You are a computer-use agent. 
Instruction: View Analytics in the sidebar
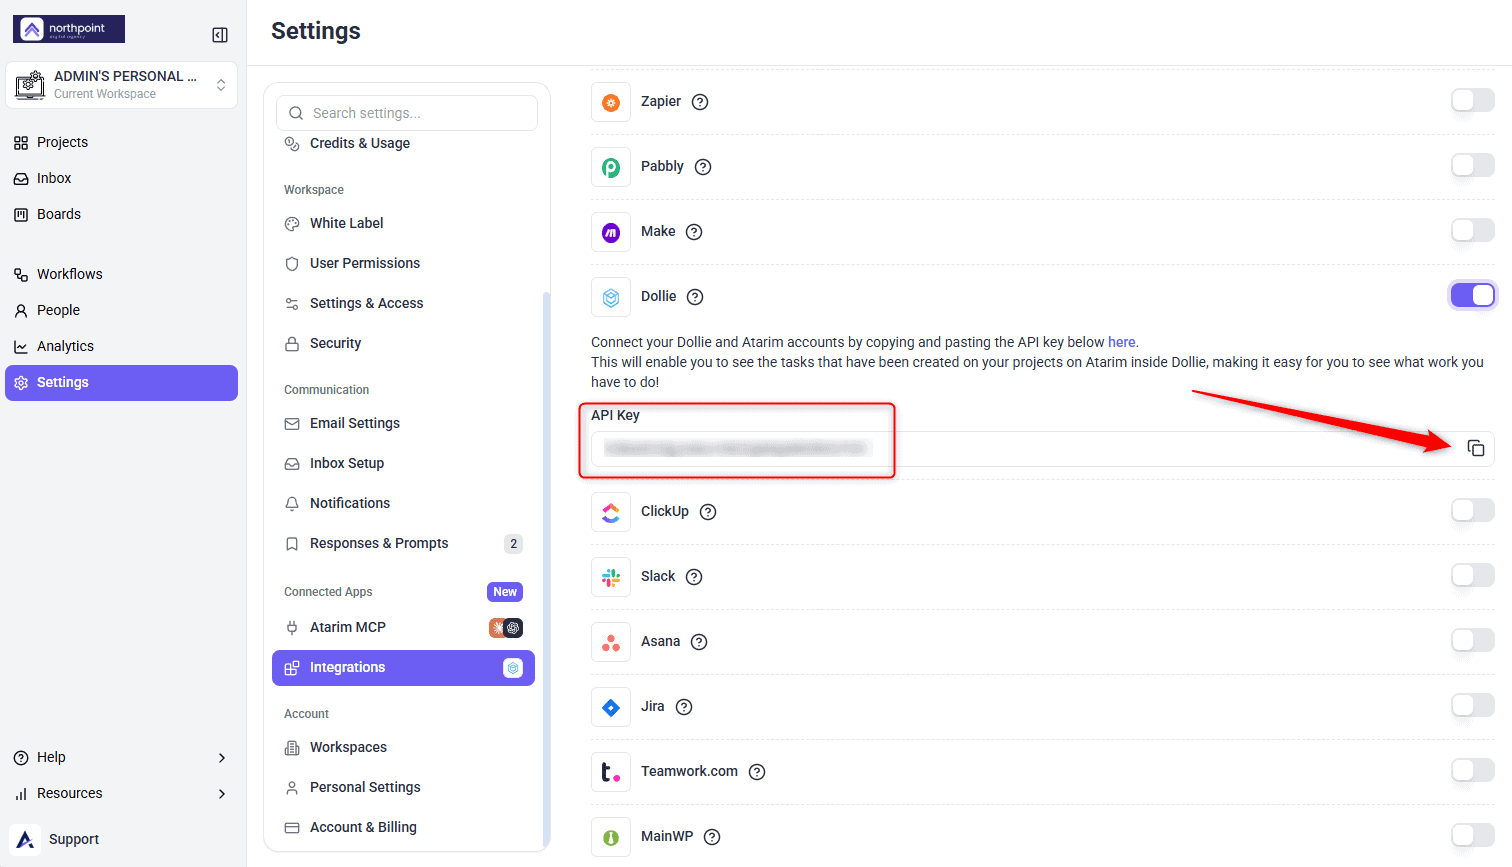click(121, 346)
